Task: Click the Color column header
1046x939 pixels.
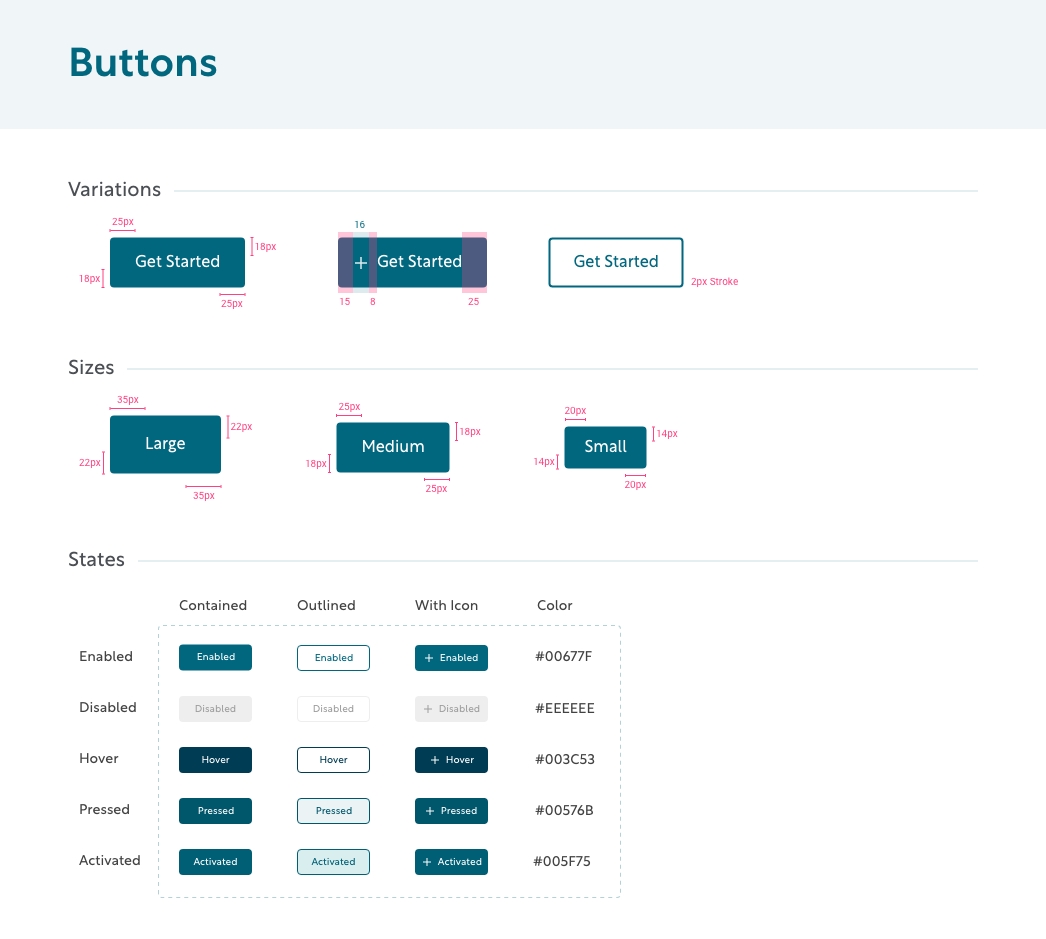Action: pos(554,605)
